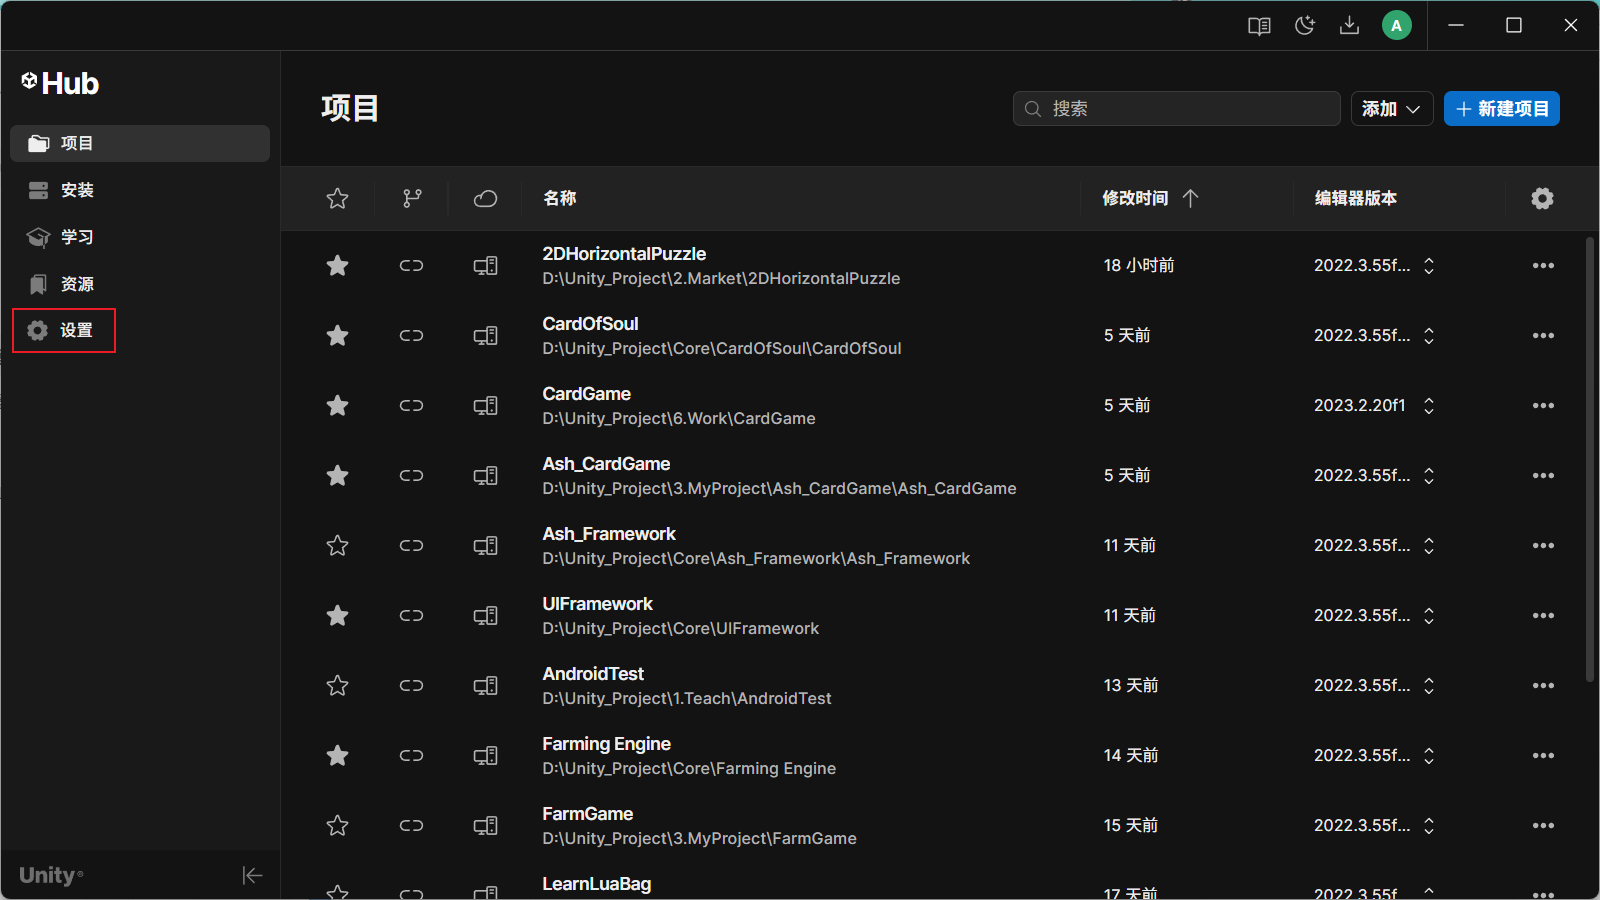Click the cloud column header icon

[485, 198]
